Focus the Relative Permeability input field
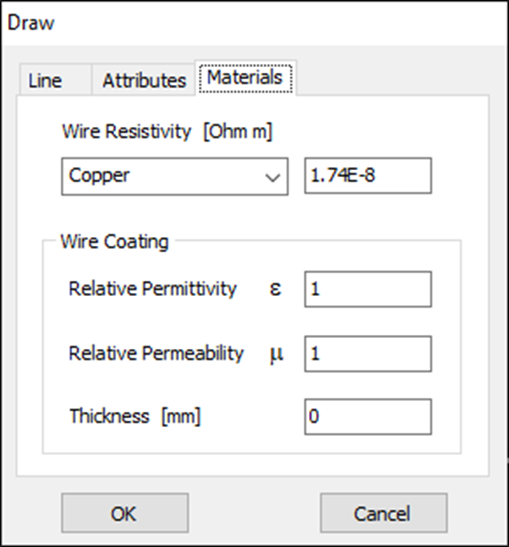Image resolution: width=509 pixels, height=547 pixels. [368, 354]
